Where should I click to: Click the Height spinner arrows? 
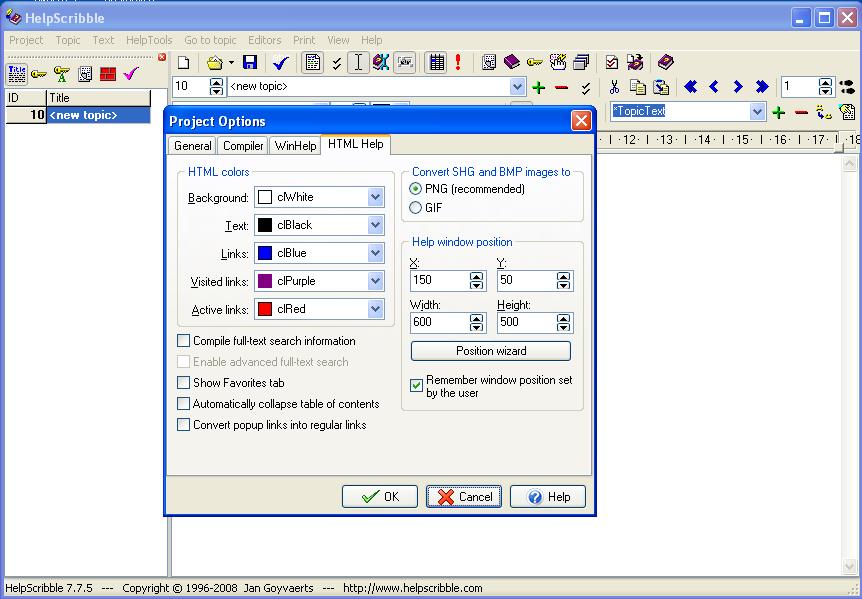(x=563, y=323)
